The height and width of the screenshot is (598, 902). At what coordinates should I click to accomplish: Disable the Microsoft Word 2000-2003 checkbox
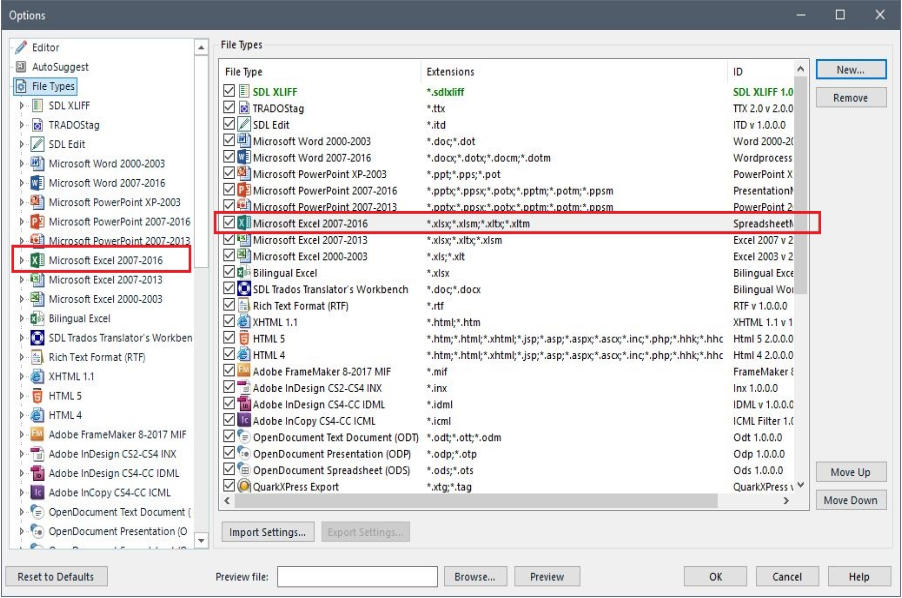click(x=229, y=140)
